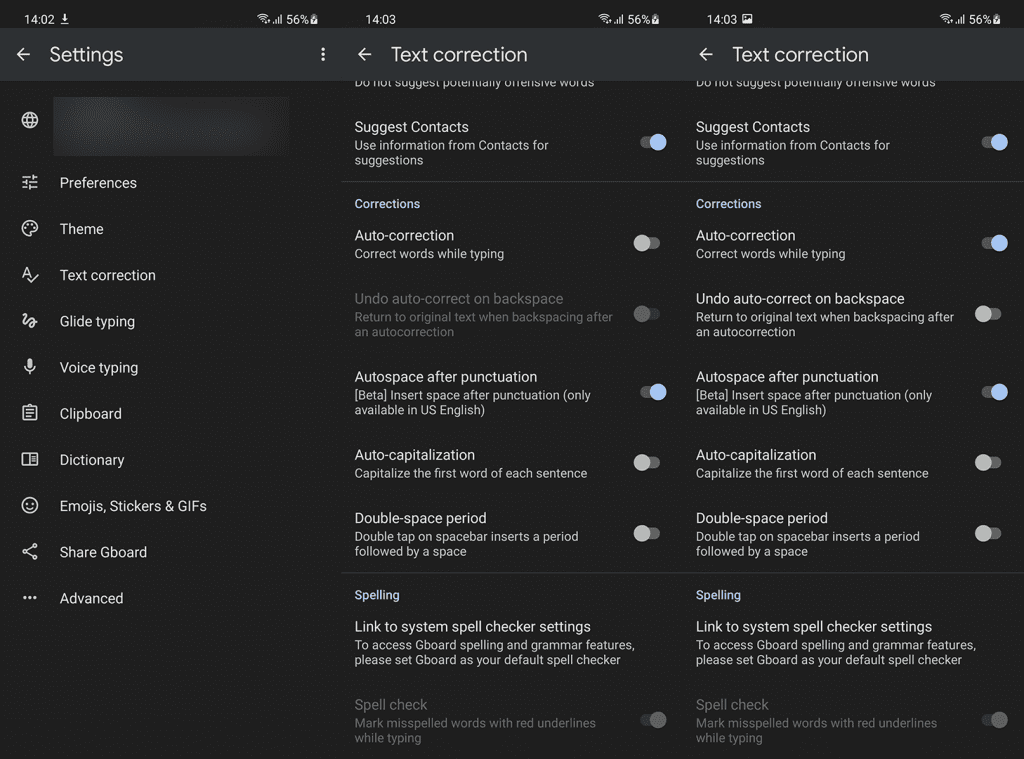Toggle Auto-capitalization in the right panel
The width and height of the screenshot is (1024, 759).
pyautogui.click(x=988, y=462)
